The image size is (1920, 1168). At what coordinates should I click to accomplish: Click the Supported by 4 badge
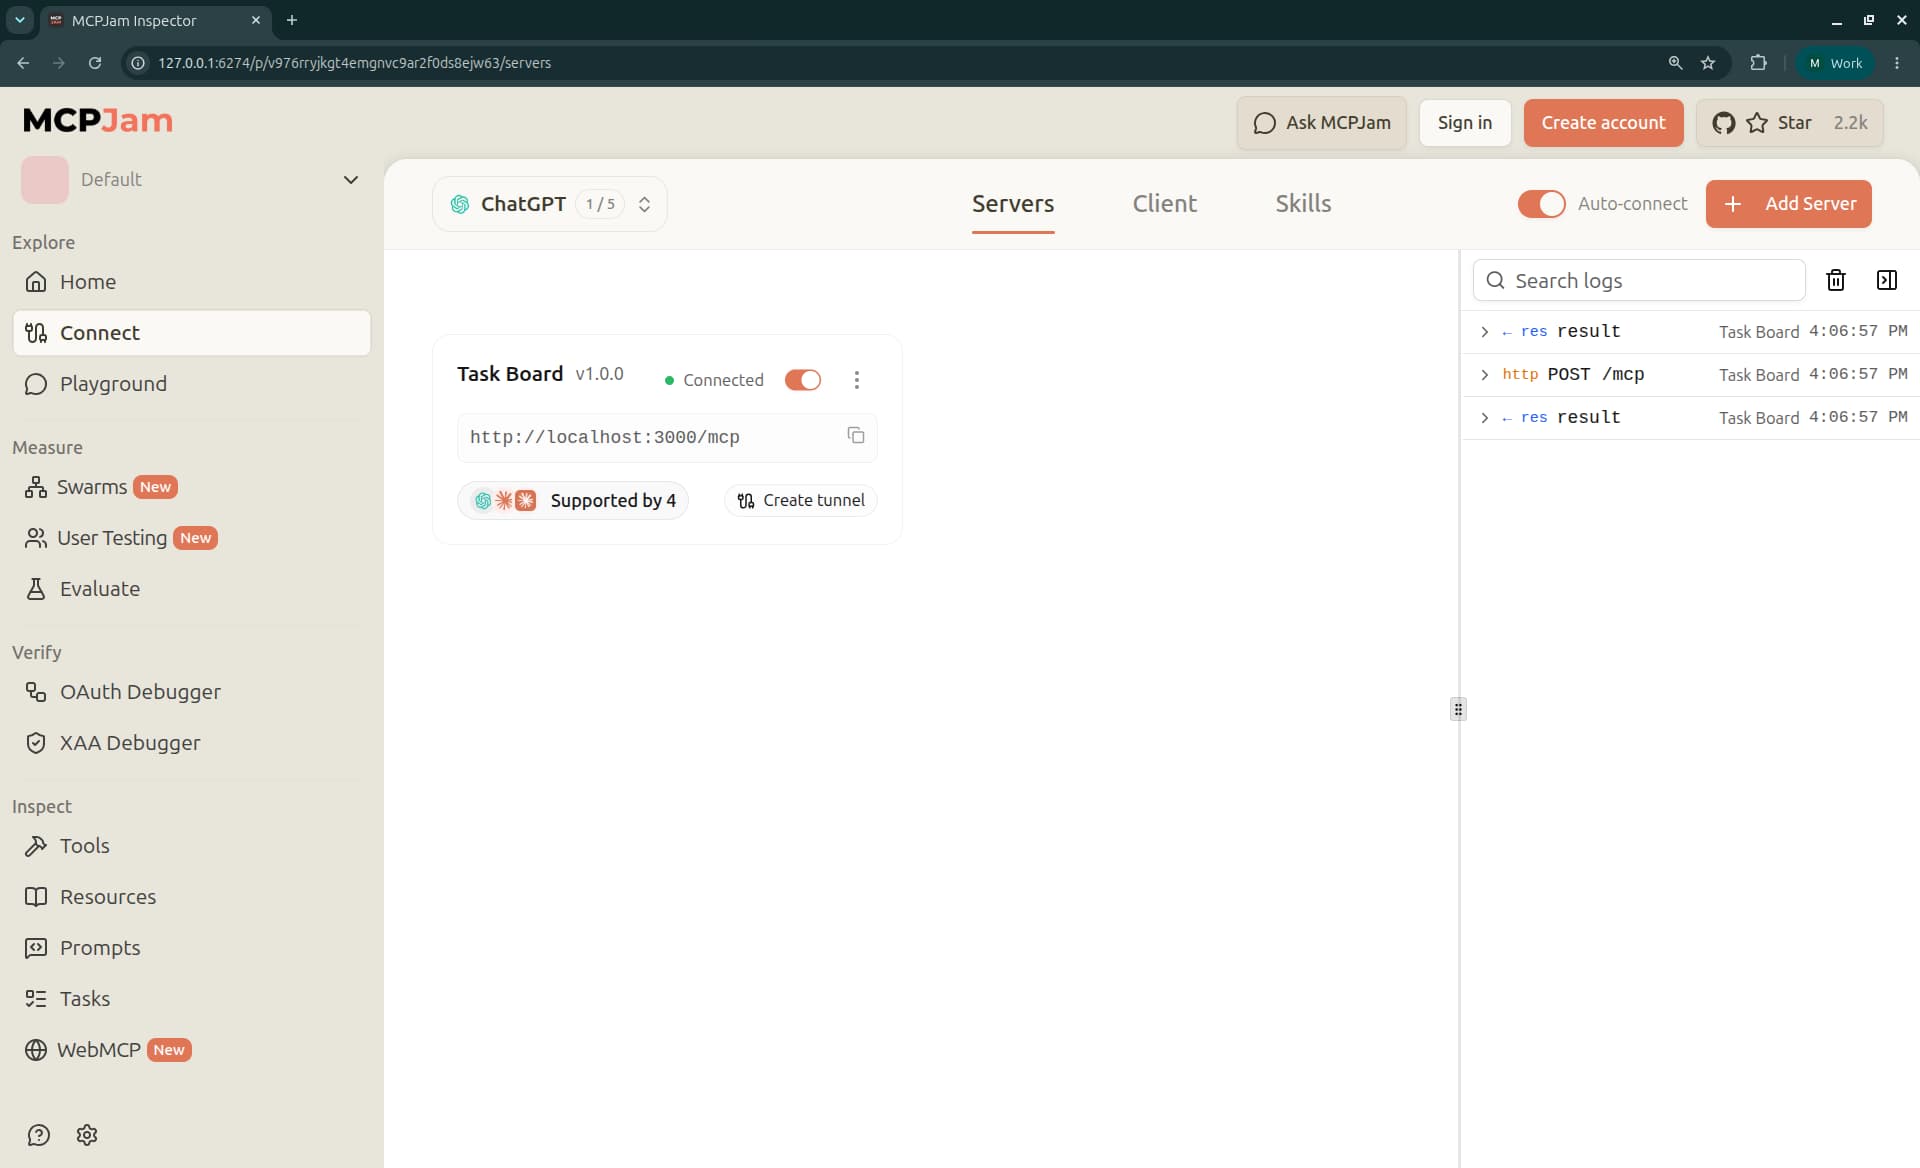pos(573,500)
